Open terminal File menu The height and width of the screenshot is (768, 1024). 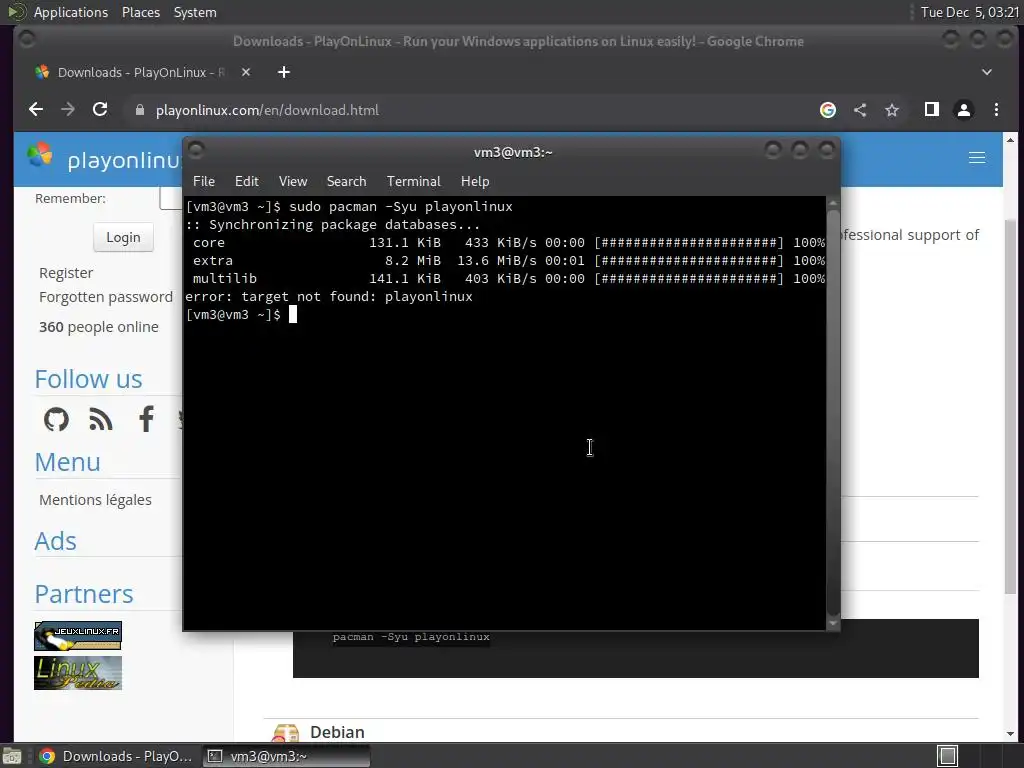click(204, 182)
